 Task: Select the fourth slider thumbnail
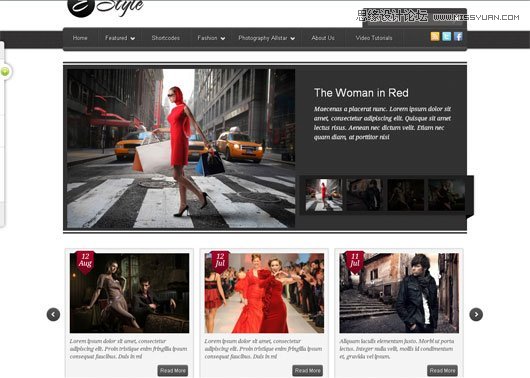coord(447,195)
